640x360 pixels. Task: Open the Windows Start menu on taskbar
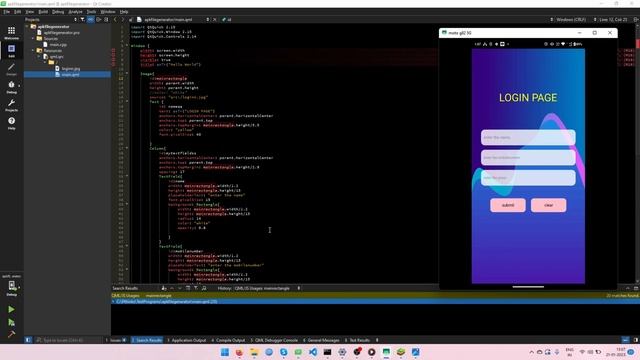[224, 352]
